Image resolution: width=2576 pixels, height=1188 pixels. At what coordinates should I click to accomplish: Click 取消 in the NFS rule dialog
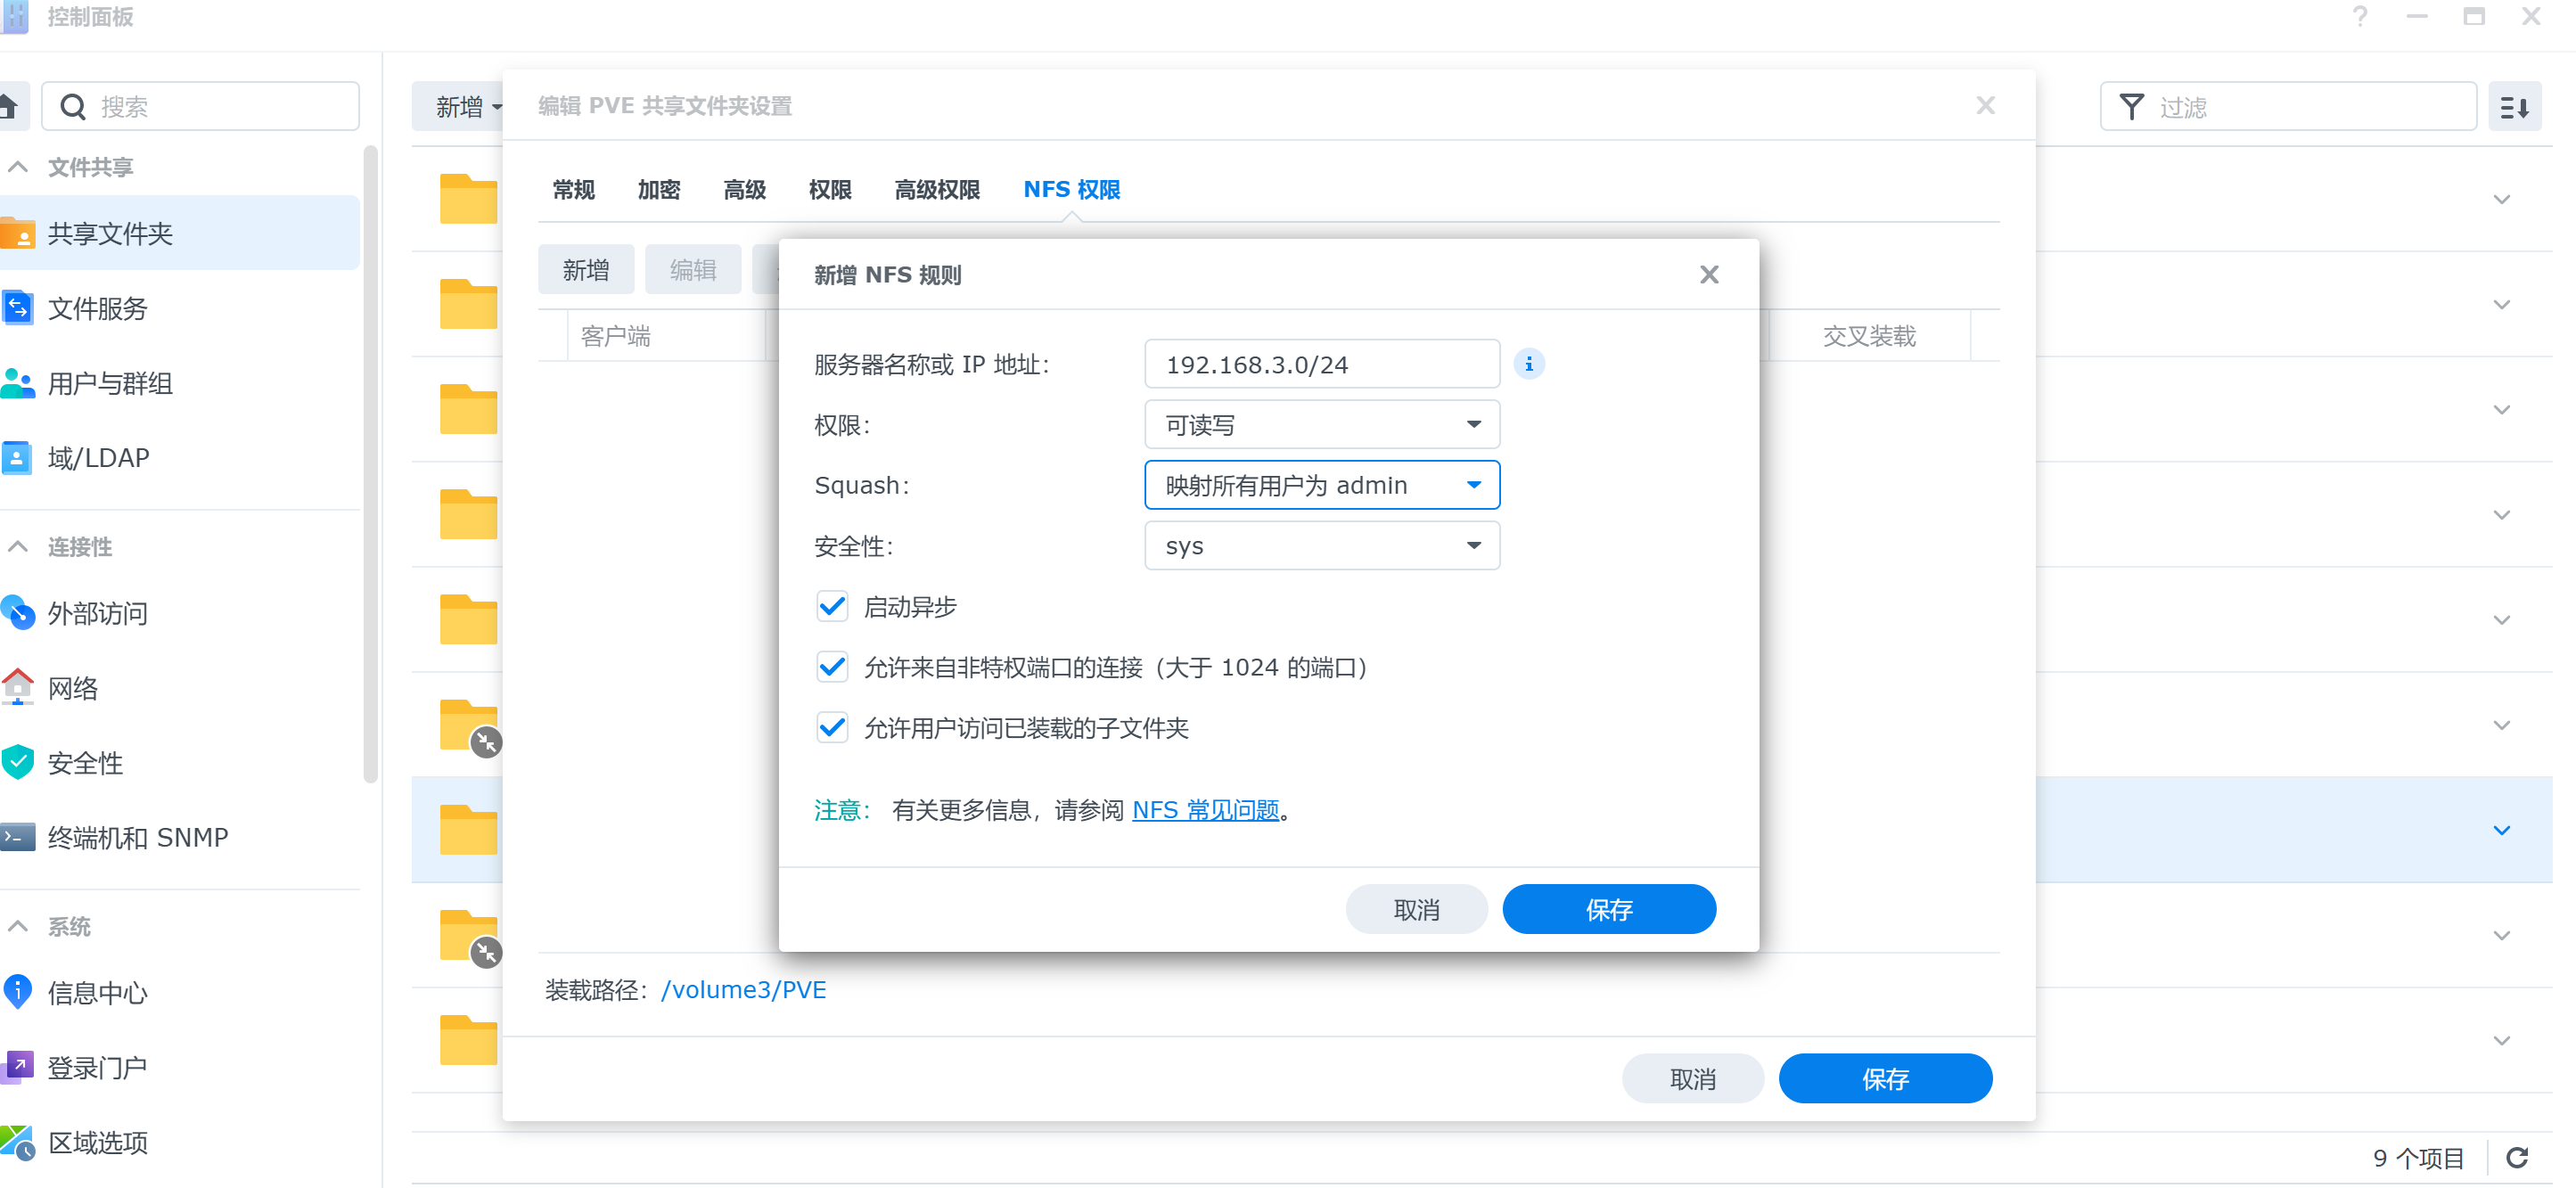coord(1416,909)
